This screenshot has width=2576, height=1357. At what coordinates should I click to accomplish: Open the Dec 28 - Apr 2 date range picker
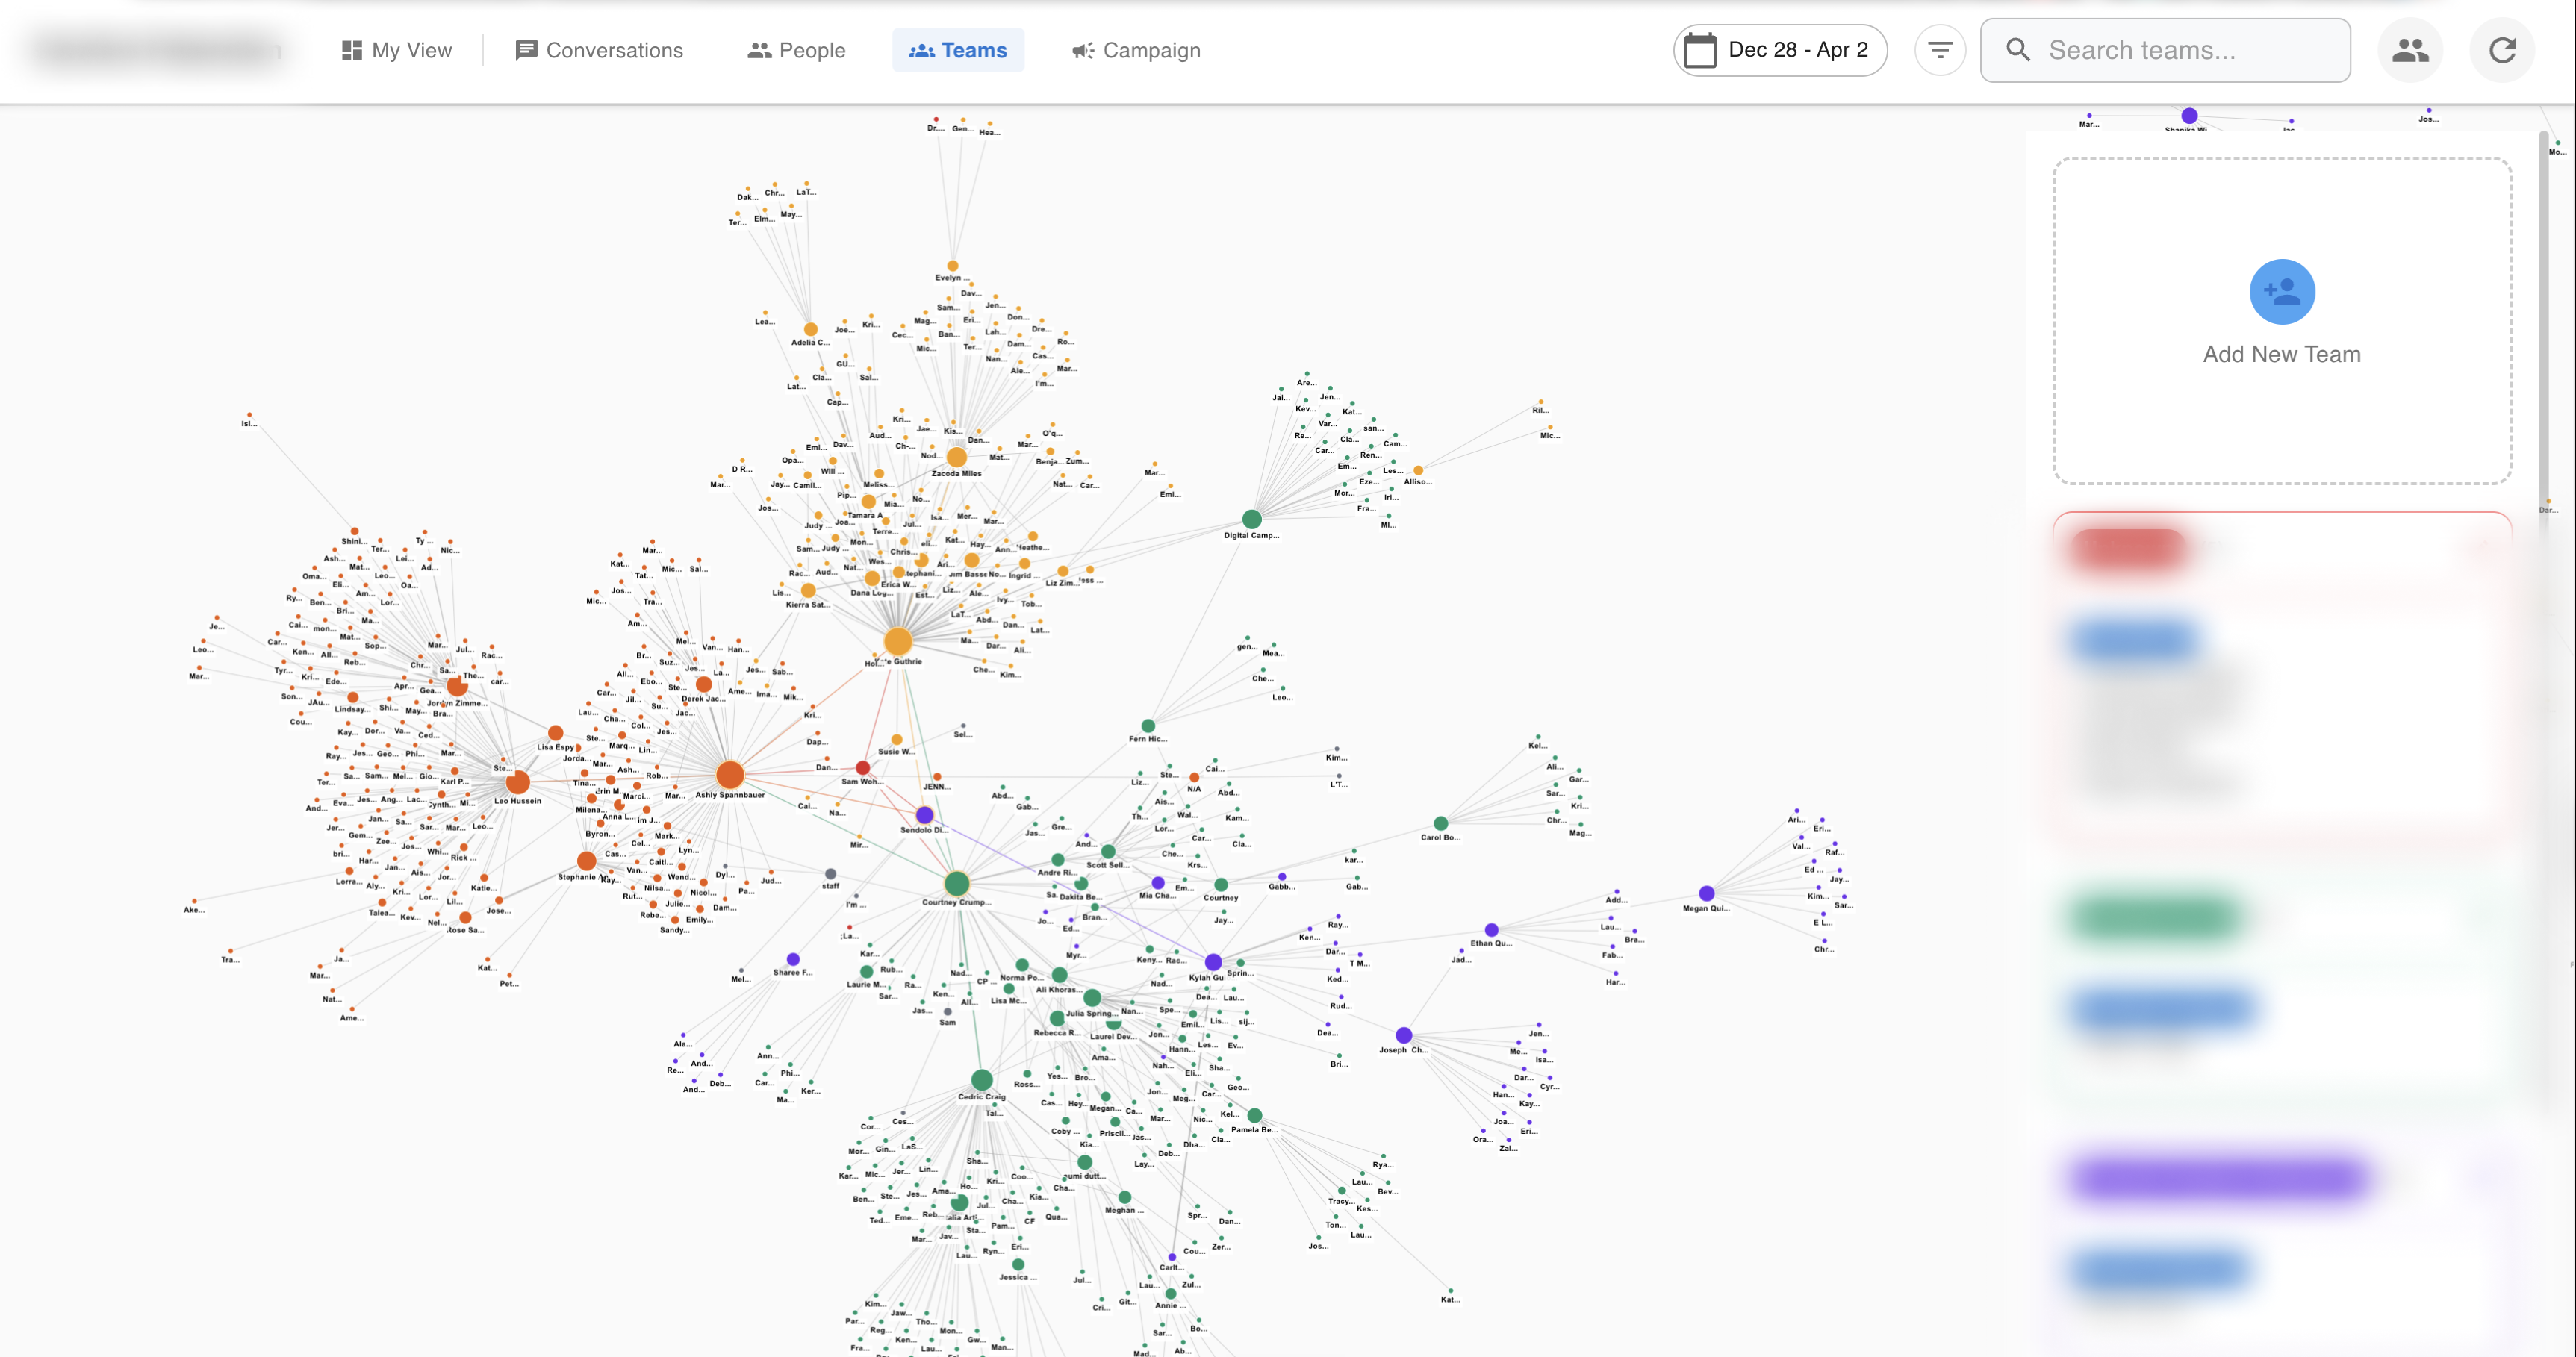(1780, 50)
